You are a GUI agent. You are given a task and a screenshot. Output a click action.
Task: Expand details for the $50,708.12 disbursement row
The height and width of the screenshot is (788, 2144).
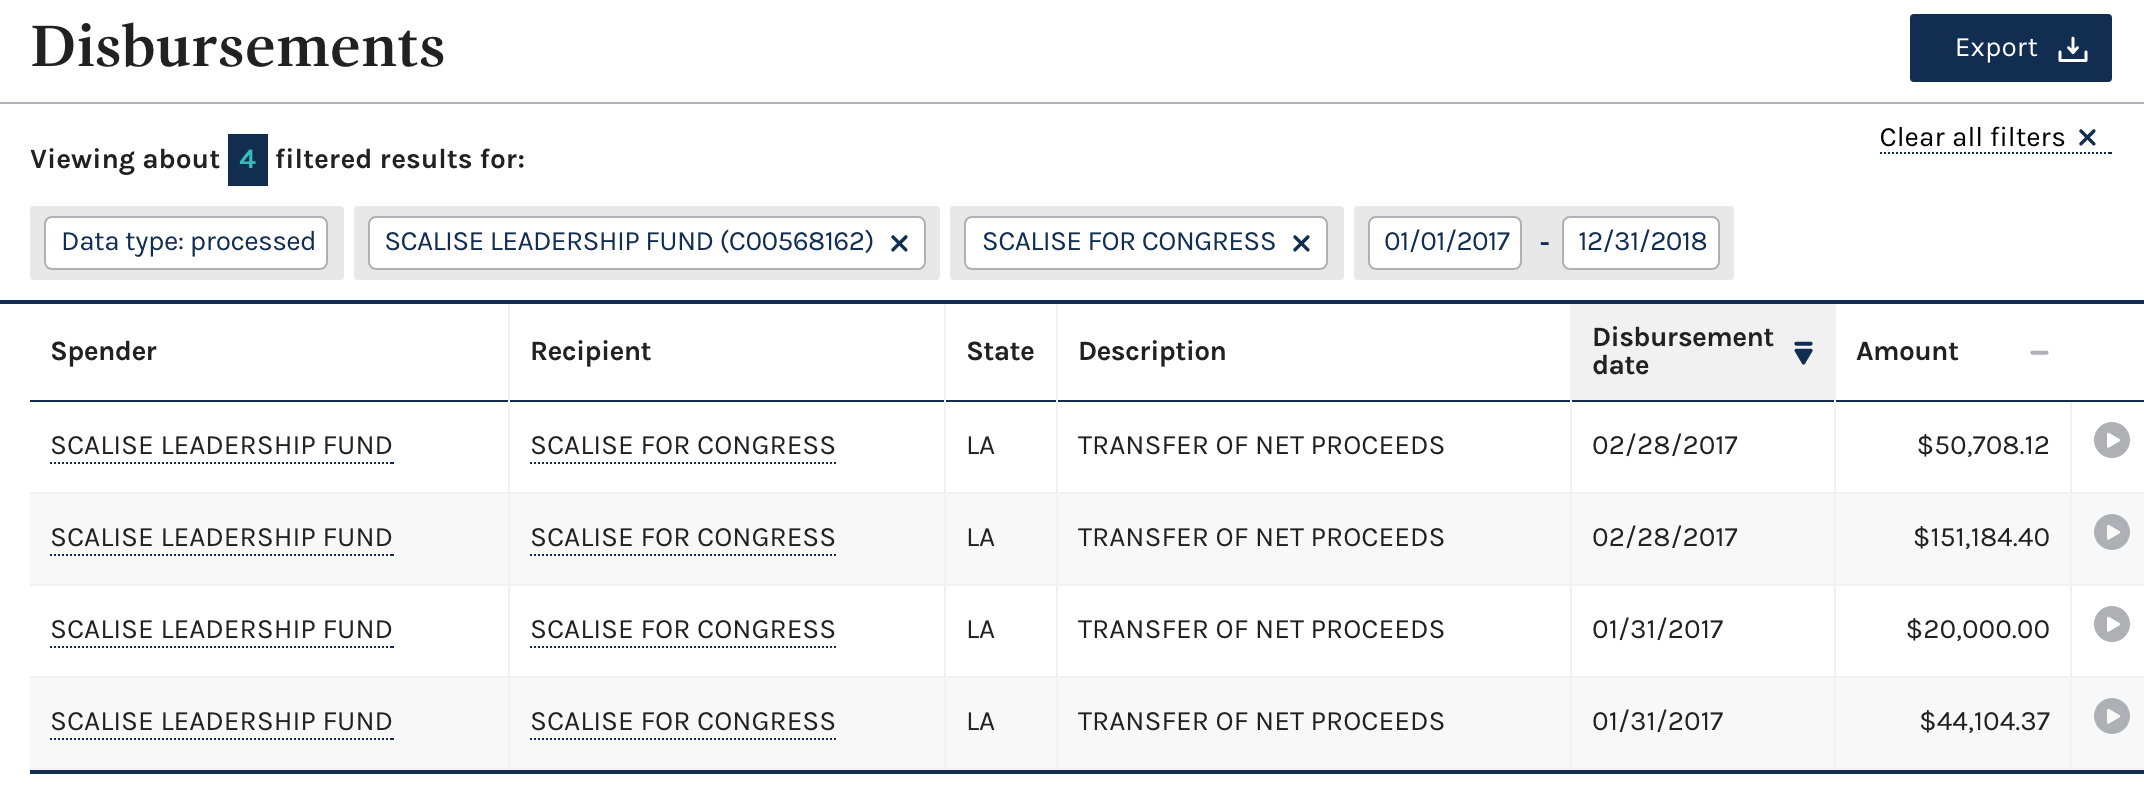pos(2111,440)
